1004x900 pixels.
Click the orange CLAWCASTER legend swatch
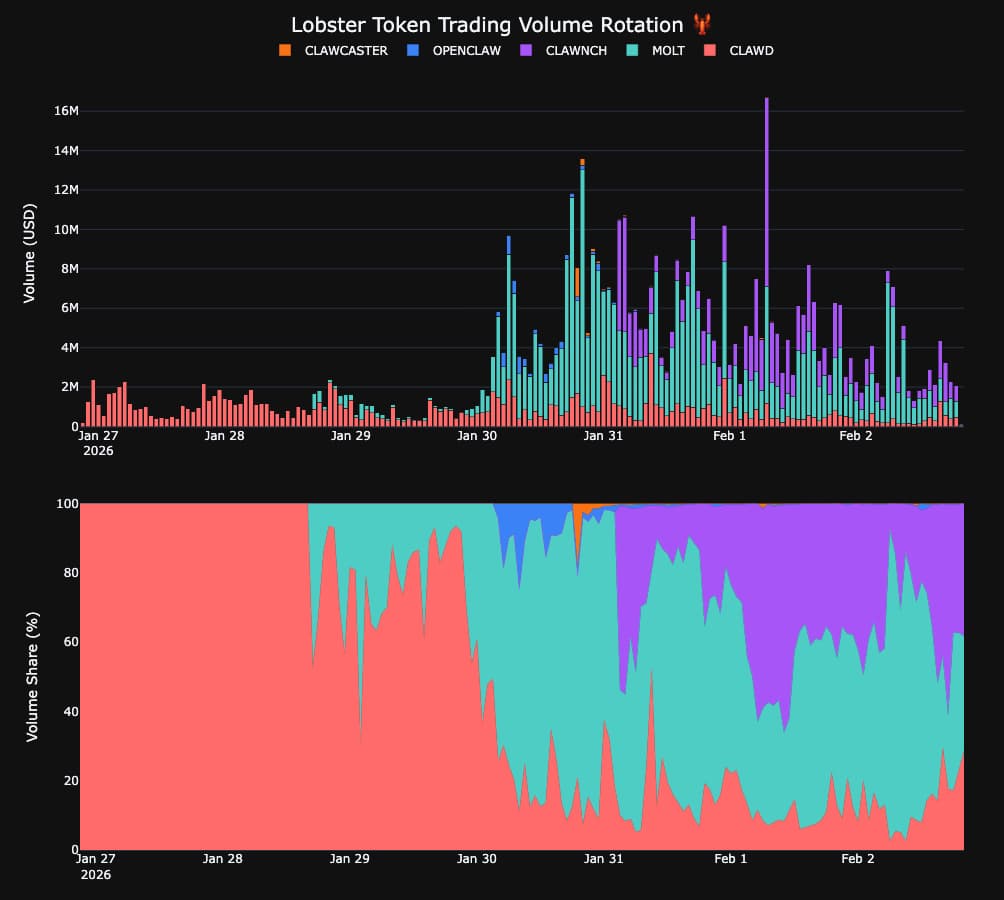point(285,50)
